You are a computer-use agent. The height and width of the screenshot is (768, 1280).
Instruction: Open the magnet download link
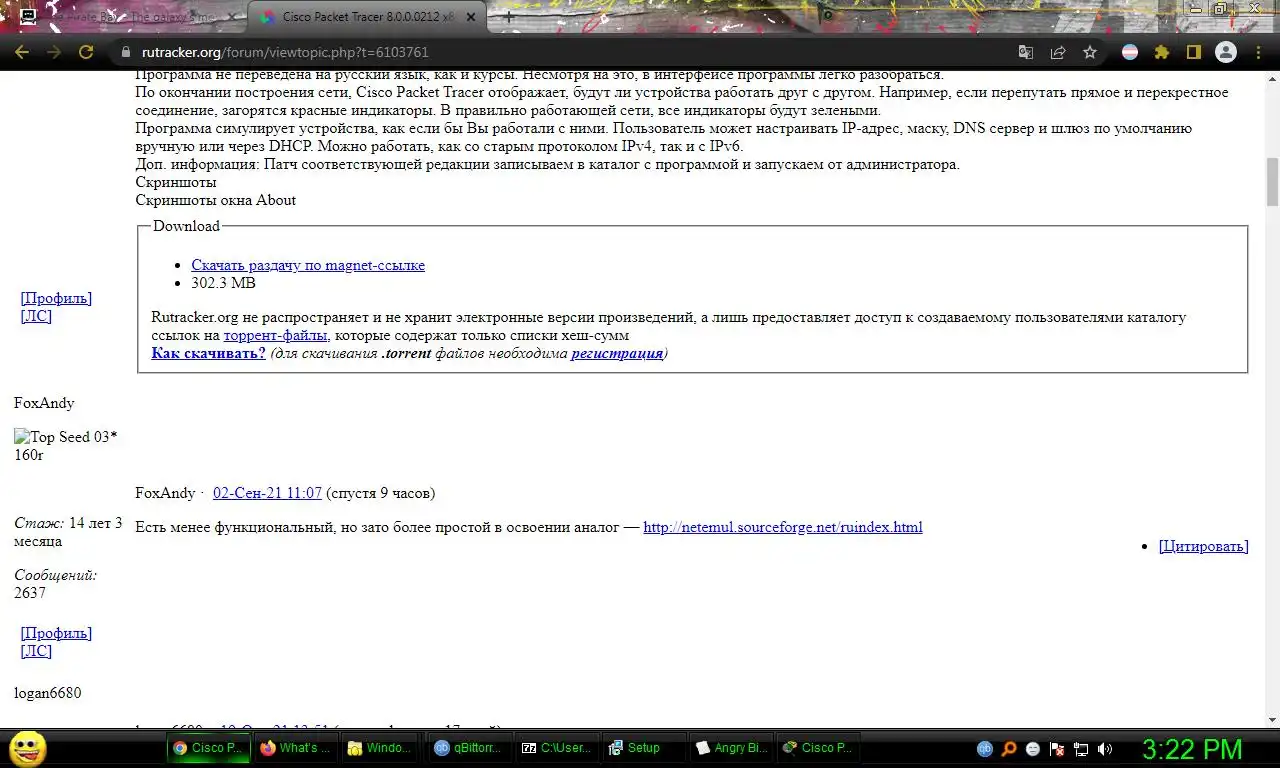pyautogui.click(x=308, y=265)
